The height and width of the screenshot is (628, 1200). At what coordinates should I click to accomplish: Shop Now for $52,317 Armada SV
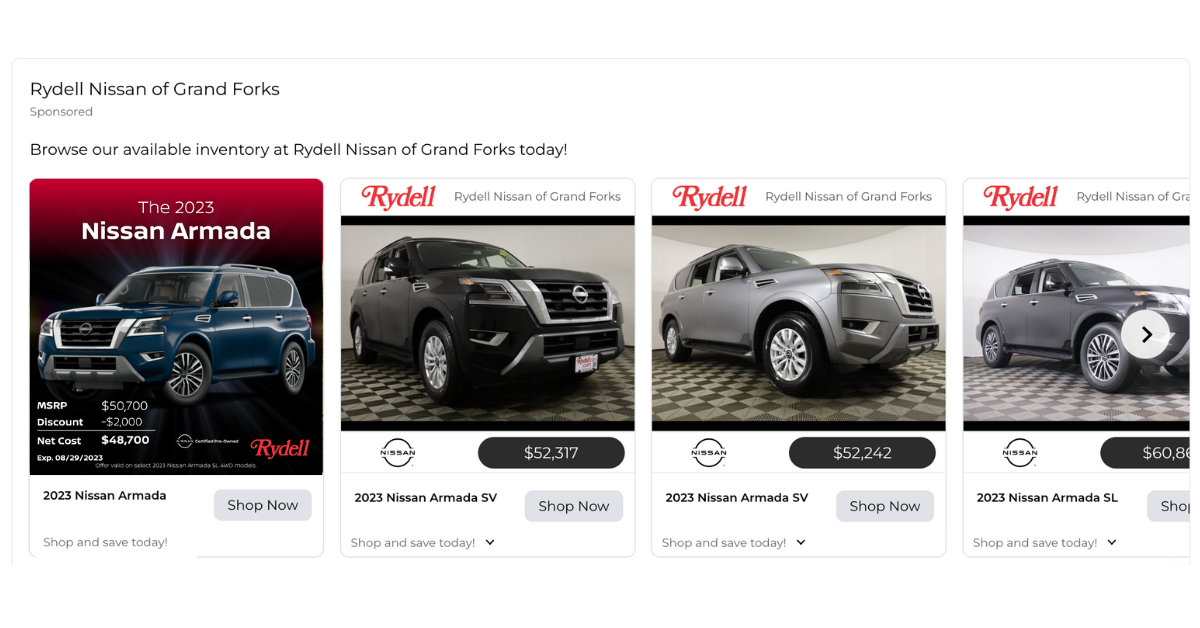point(574,506)
